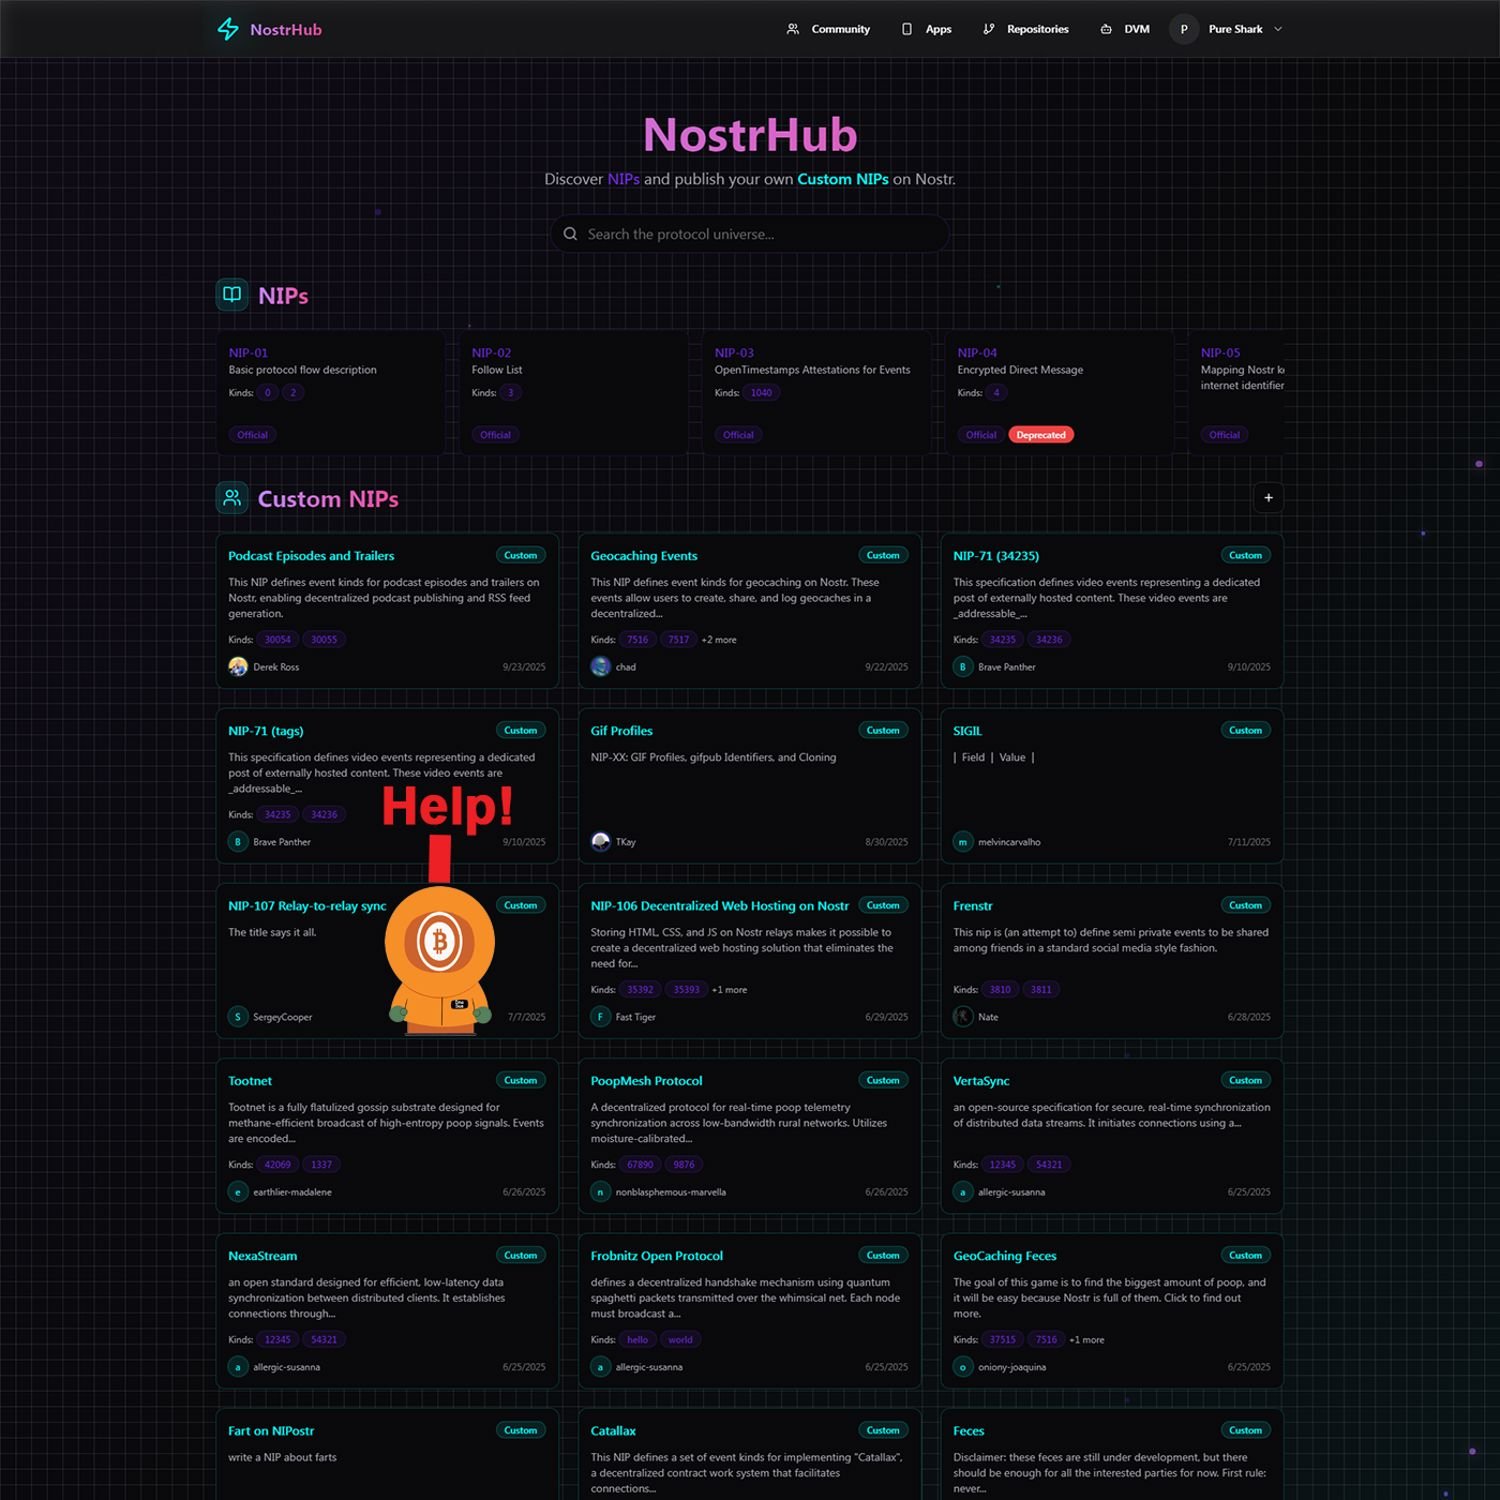The height and width of the screenshot is (1500, 1500).
Task: Open the Podcast Episodes and Trailers NIP
Action: click(311, 556)
